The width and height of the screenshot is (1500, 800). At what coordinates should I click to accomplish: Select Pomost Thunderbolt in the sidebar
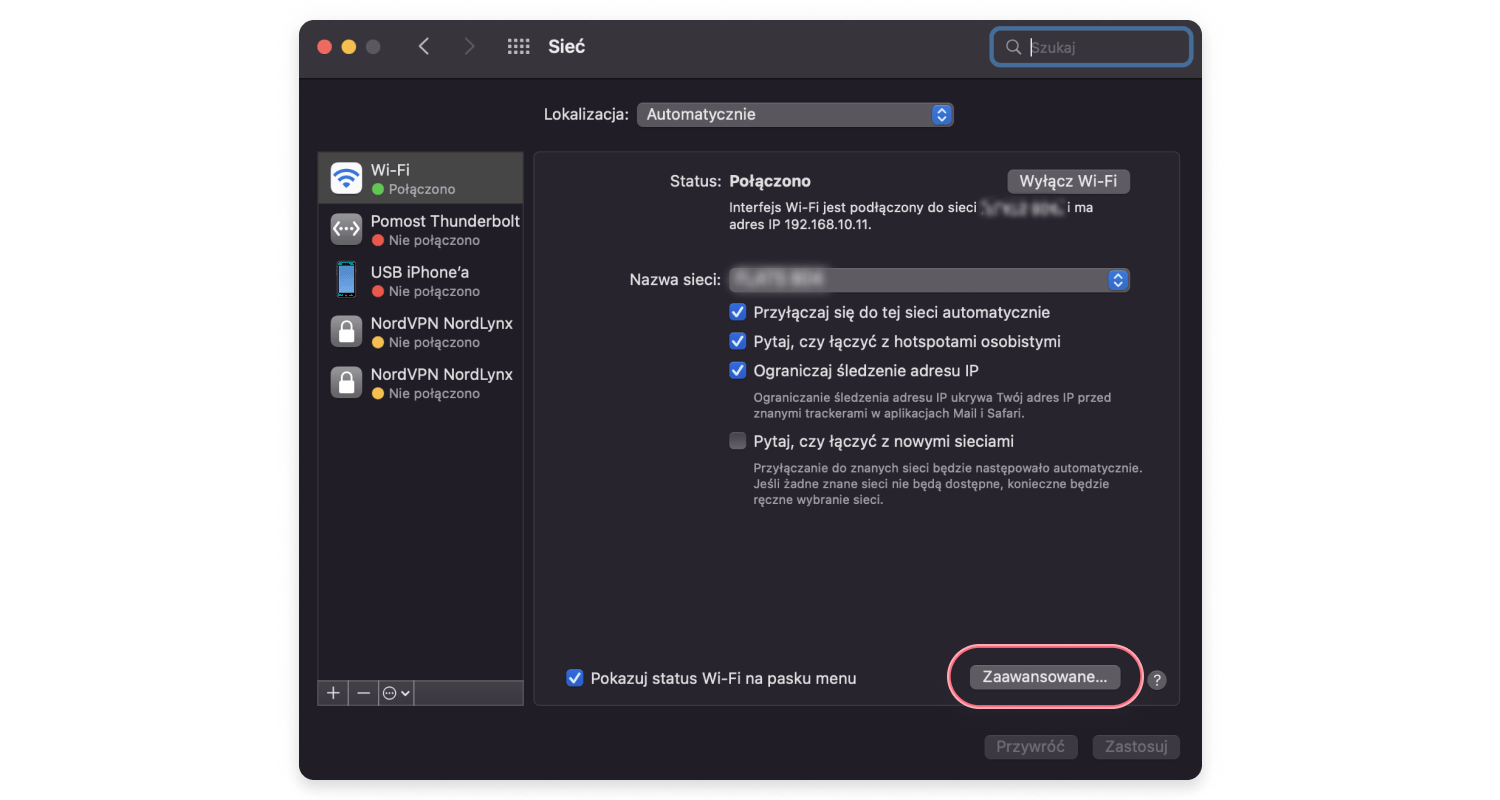420,229
